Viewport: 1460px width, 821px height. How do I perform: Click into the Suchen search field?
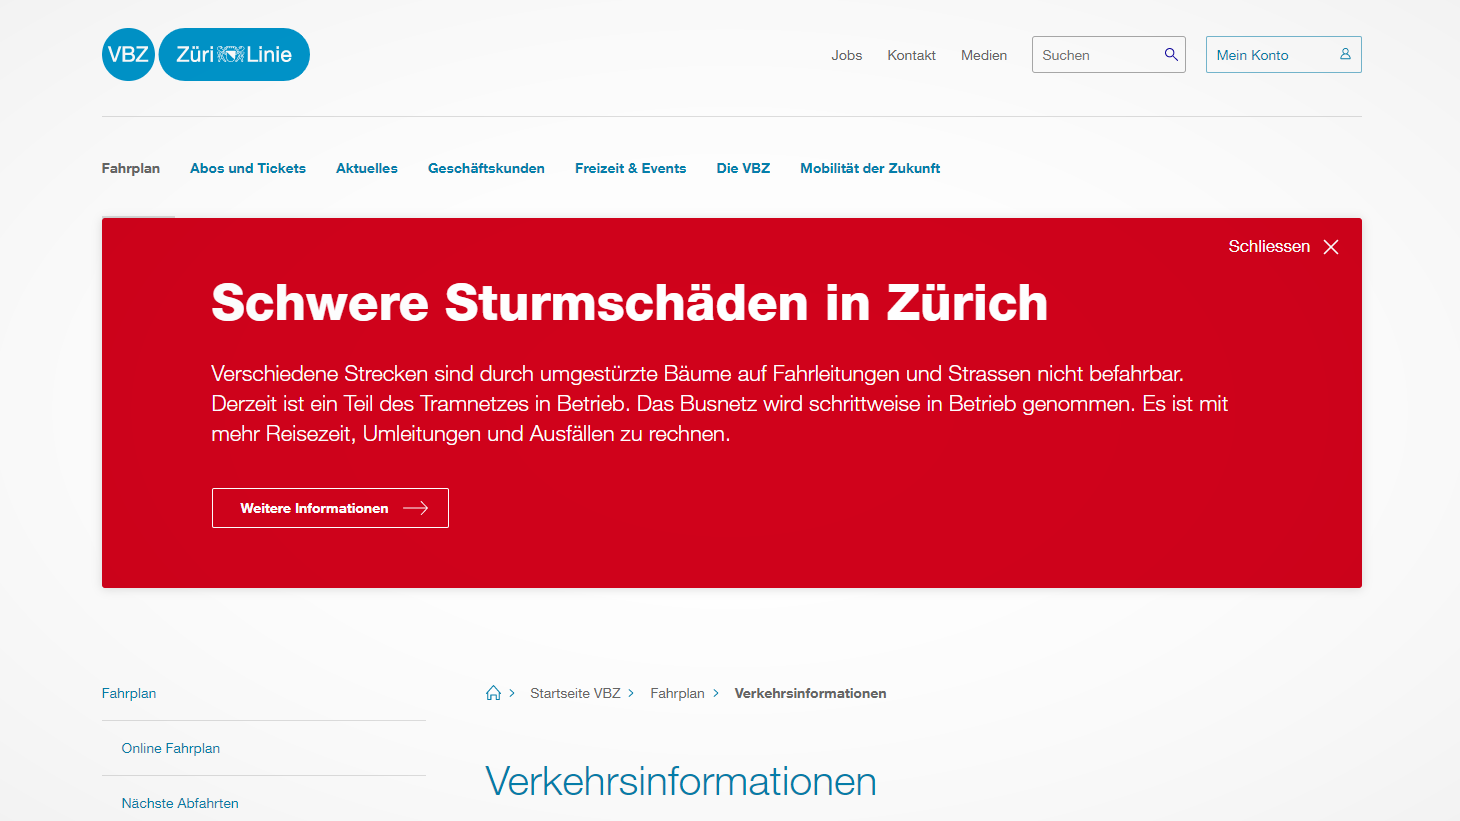pos(1098,55)
